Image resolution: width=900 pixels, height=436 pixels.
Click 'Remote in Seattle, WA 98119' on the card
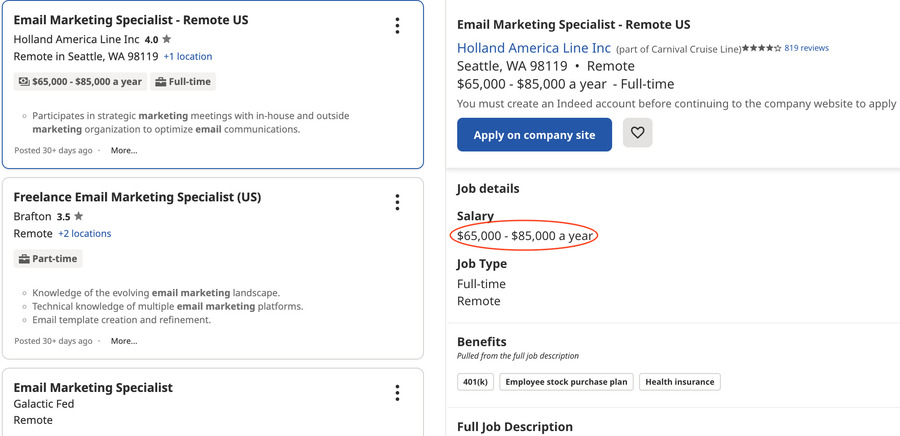point(86,56)
